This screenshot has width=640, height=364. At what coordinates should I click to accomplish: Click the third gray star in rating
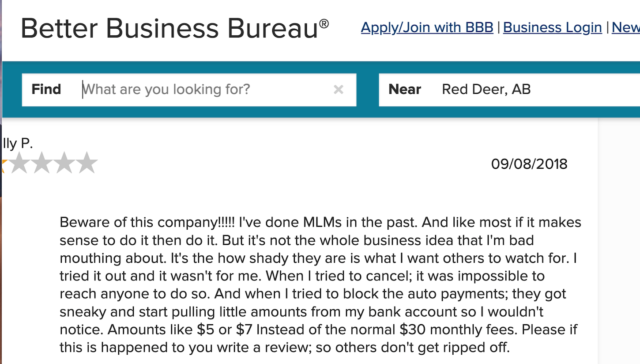[x=64, y=163]
